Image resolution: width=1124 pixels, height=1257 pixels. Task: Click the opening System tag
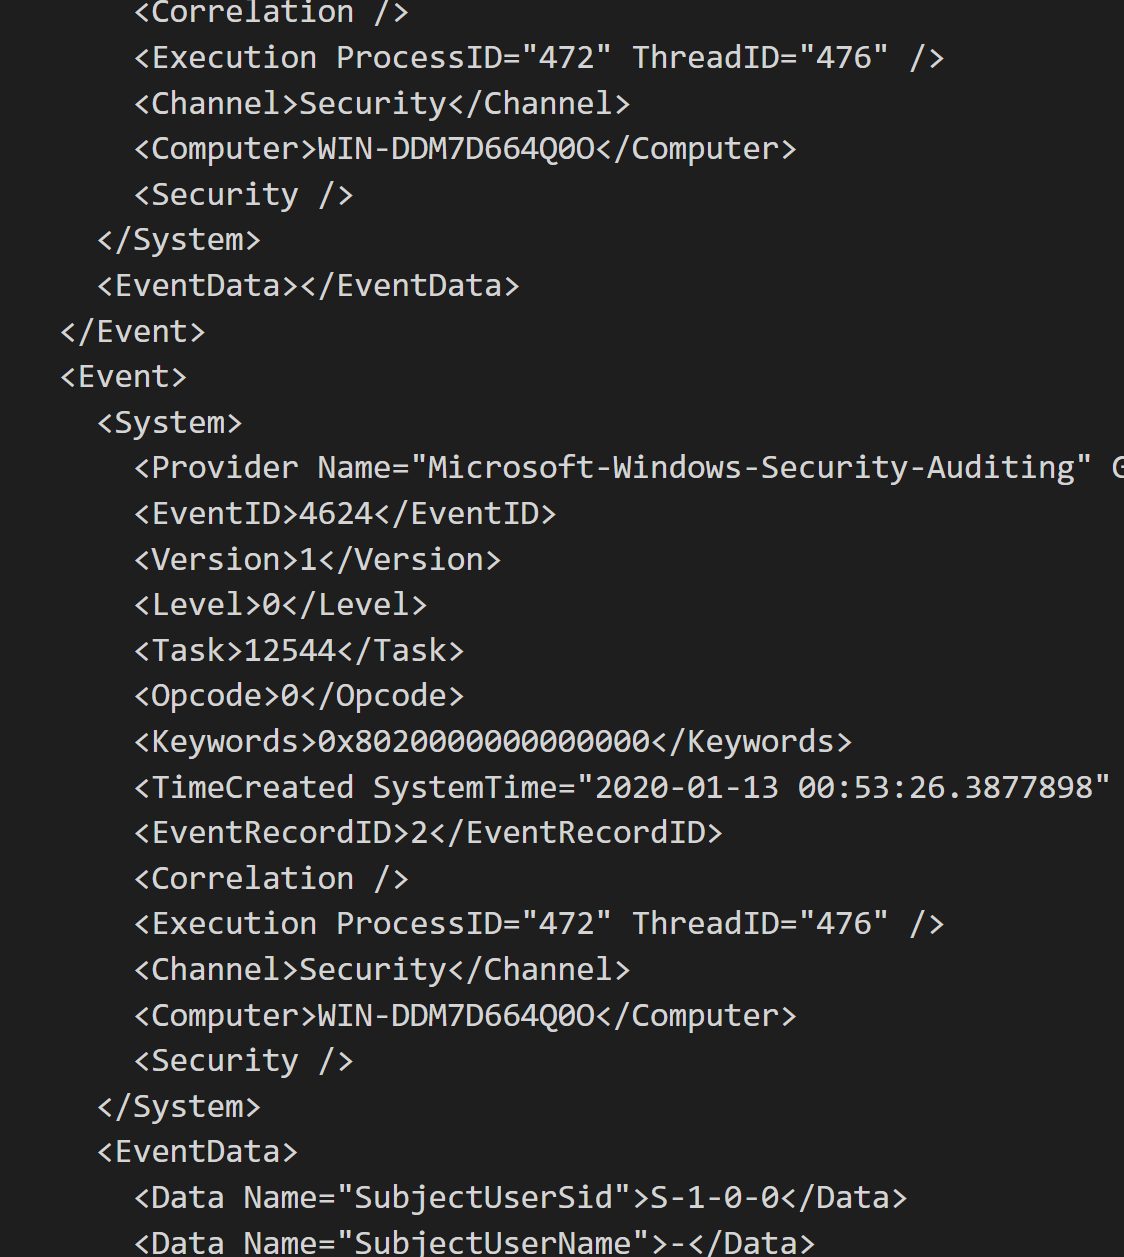coord(170,423)
